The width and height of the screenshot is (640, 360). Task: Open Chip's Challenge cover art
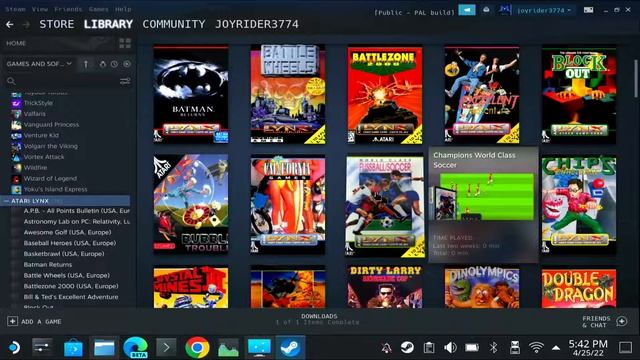pyautogui.click(x=579, y=204)
